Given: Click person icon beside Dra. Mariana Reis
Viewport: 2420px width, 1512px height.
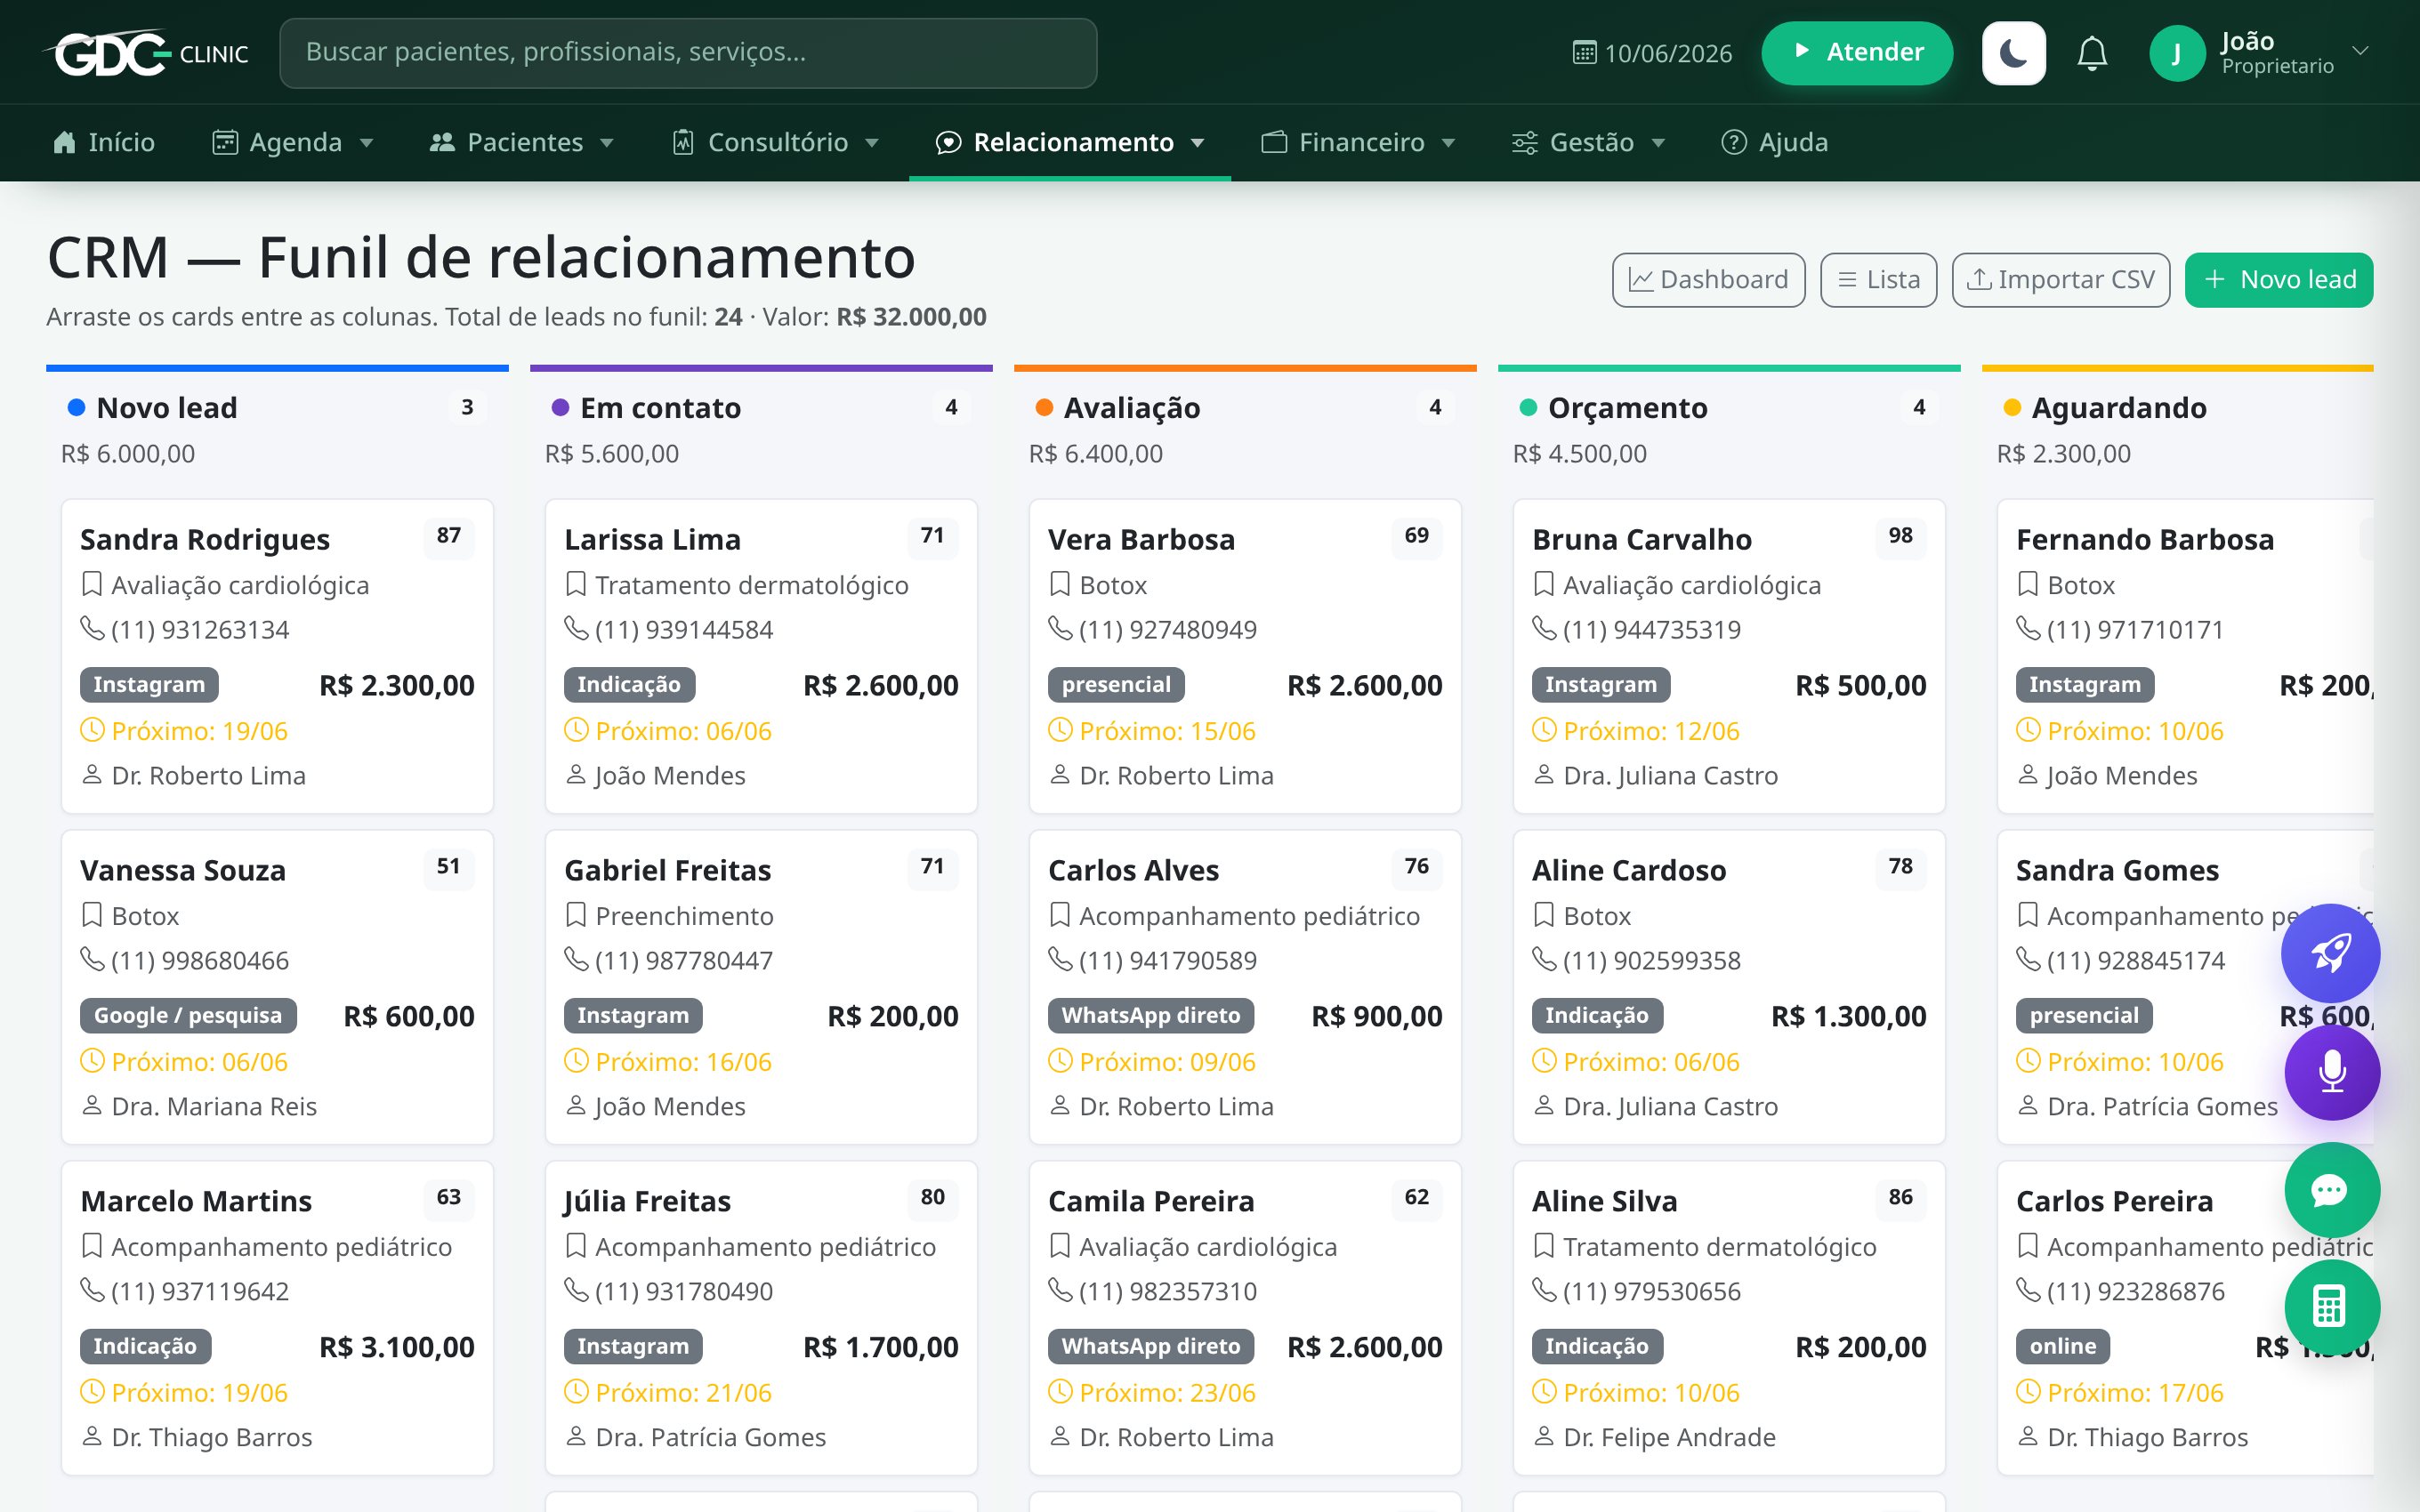Looking at the screenshot, I should click(92, 1106).
